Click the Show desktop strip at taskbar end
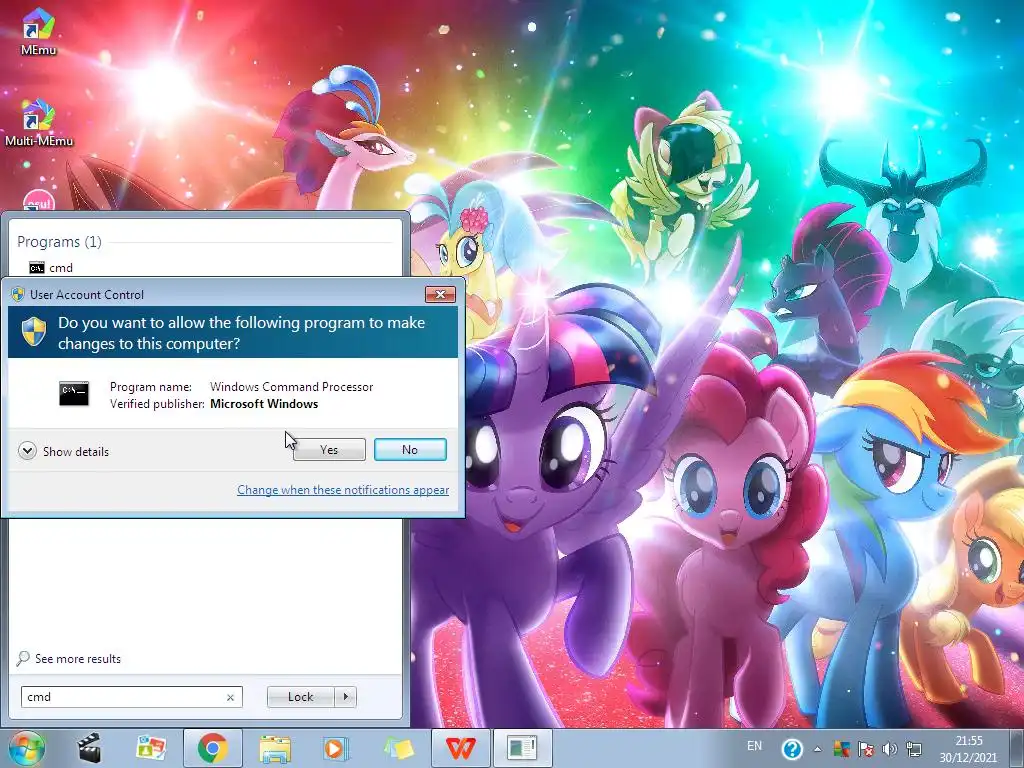This screenshot has height=768, width=1024. tap(1017, 749)
